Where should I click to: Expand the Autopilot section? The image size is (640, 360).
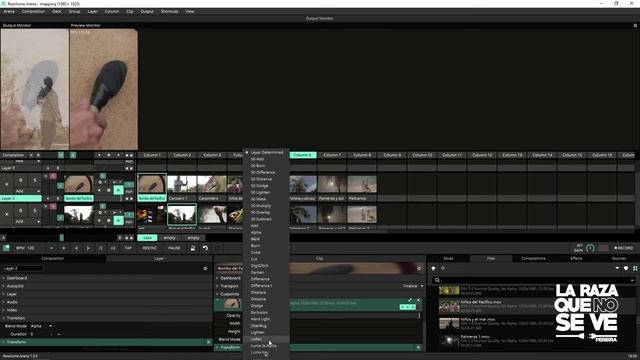pyautogui.click(x=106, y=286)
